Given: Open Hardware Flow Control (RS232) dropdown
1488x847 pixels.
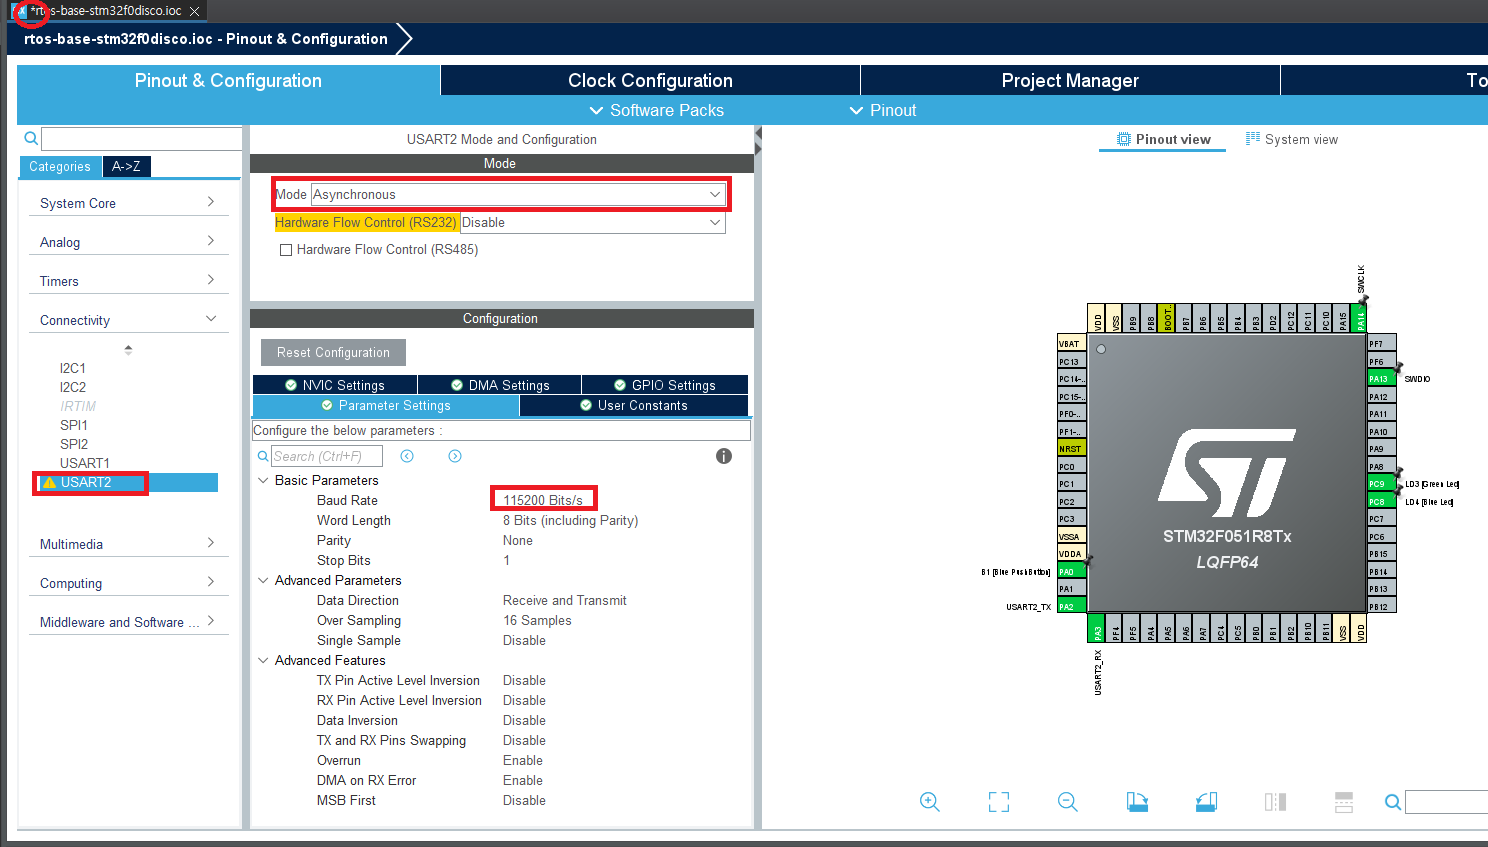Looking at the screenshot, I should (x=592, y=222).
